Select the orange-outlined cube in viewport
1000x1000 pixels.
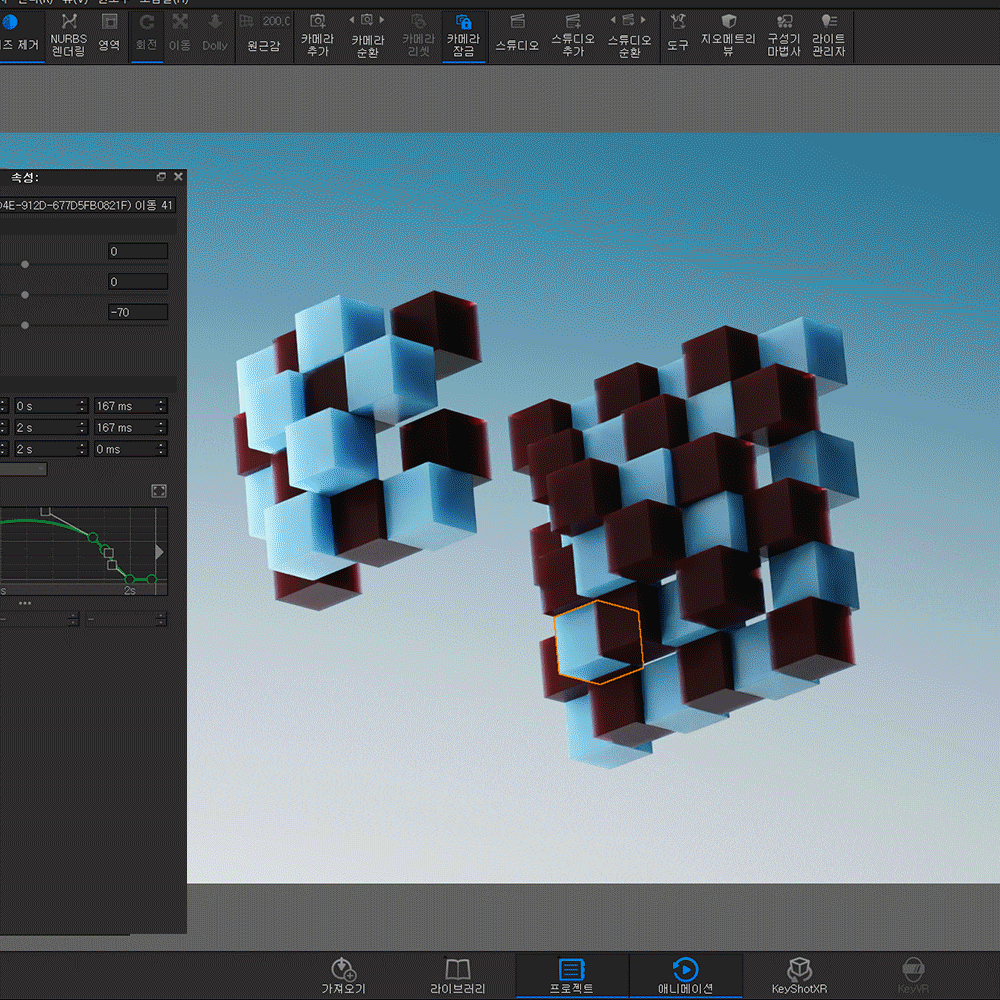pos(598,642)
